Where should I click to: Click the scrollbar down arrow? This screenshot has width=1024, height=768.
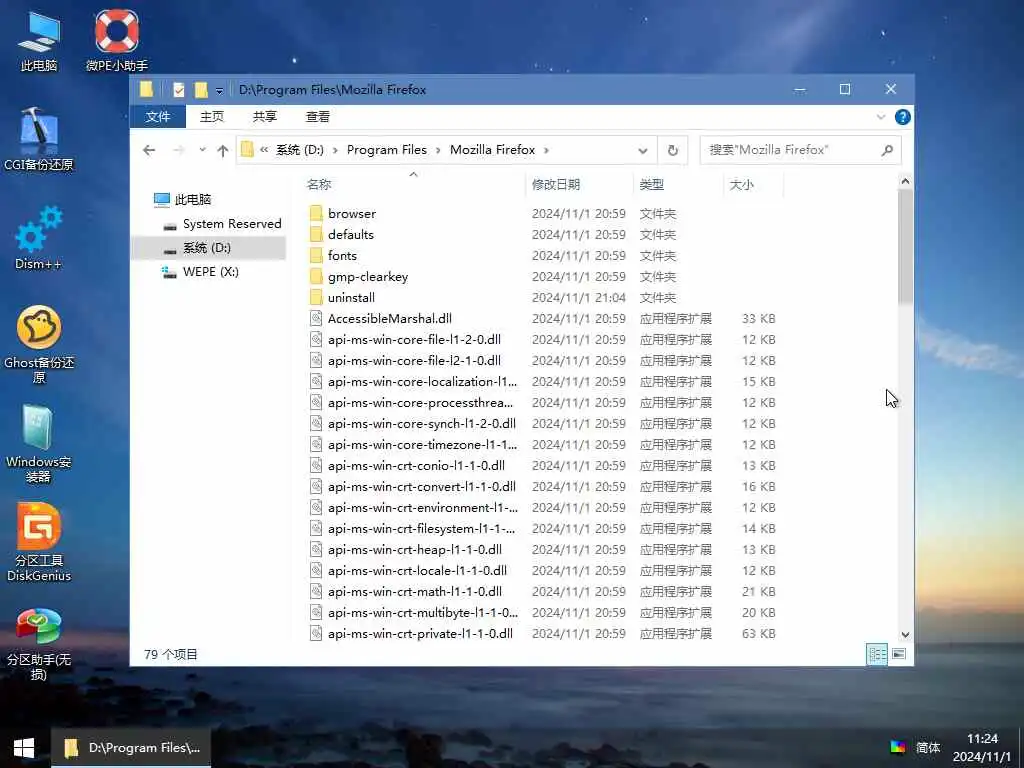(905, 635)
